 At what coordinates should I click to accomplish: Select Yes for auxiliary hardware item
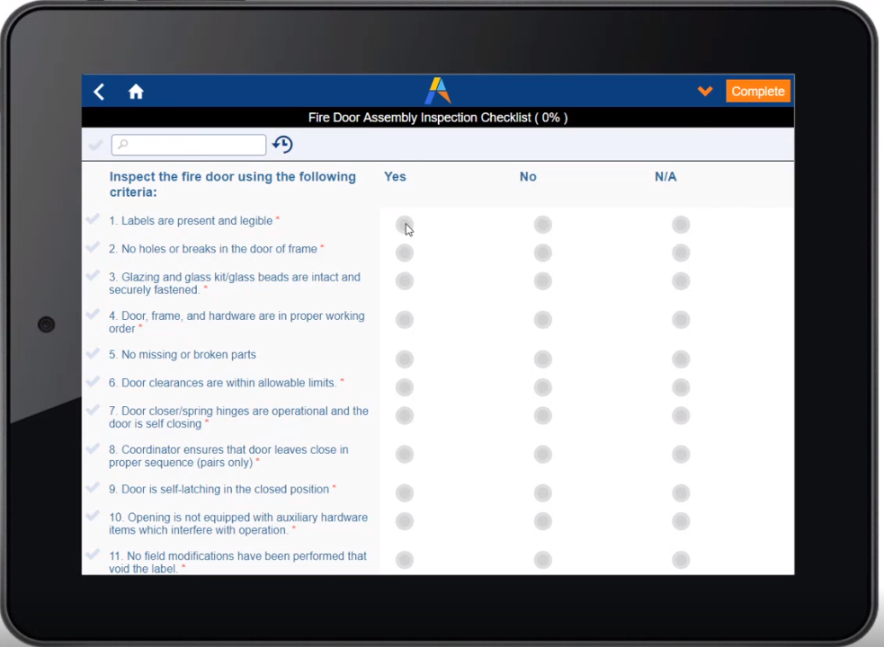(405, 522)
